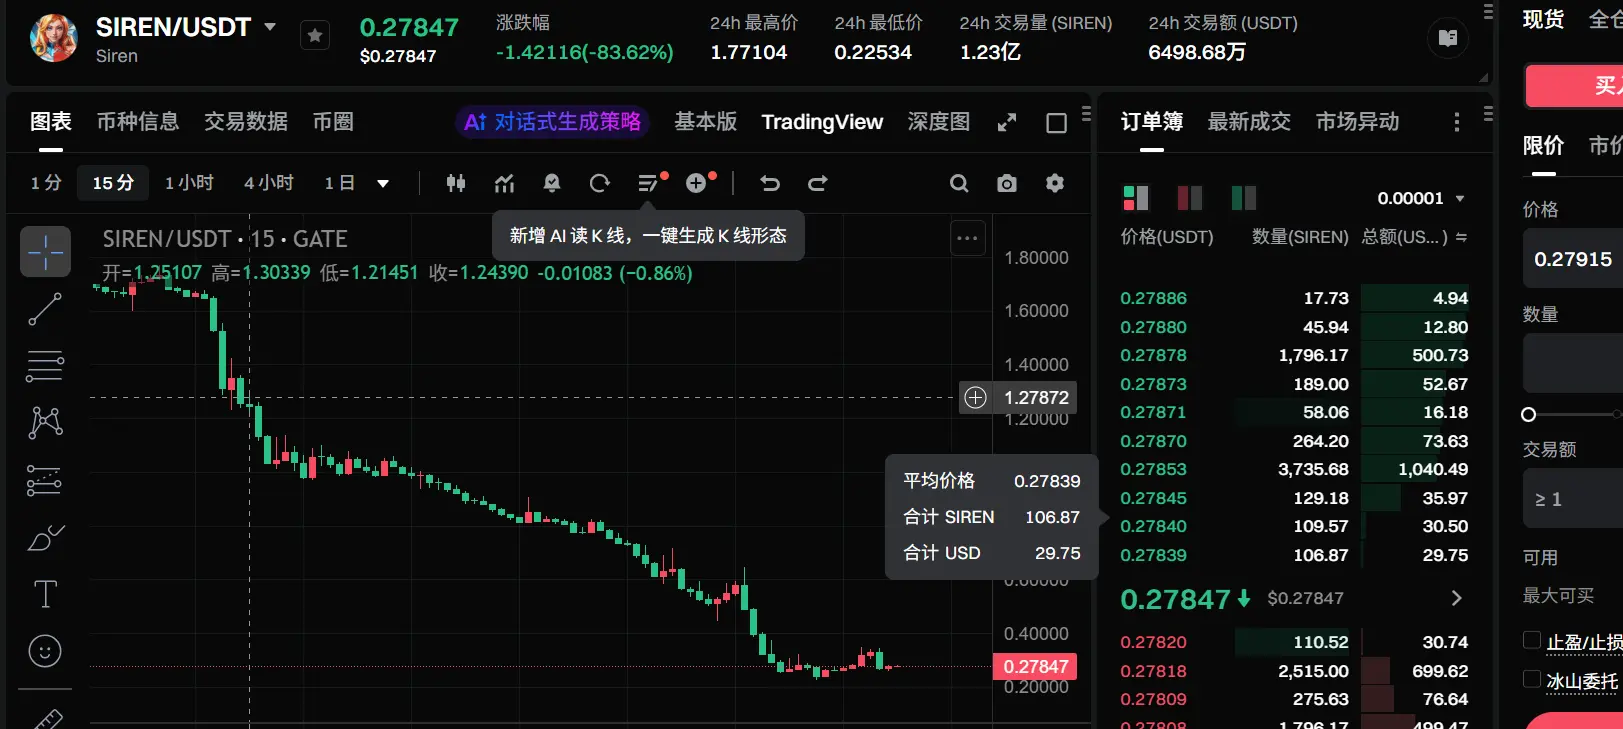Enable the 冰山委托 checkbox
Screen dimensions: 1623x729
(1532, 680)
